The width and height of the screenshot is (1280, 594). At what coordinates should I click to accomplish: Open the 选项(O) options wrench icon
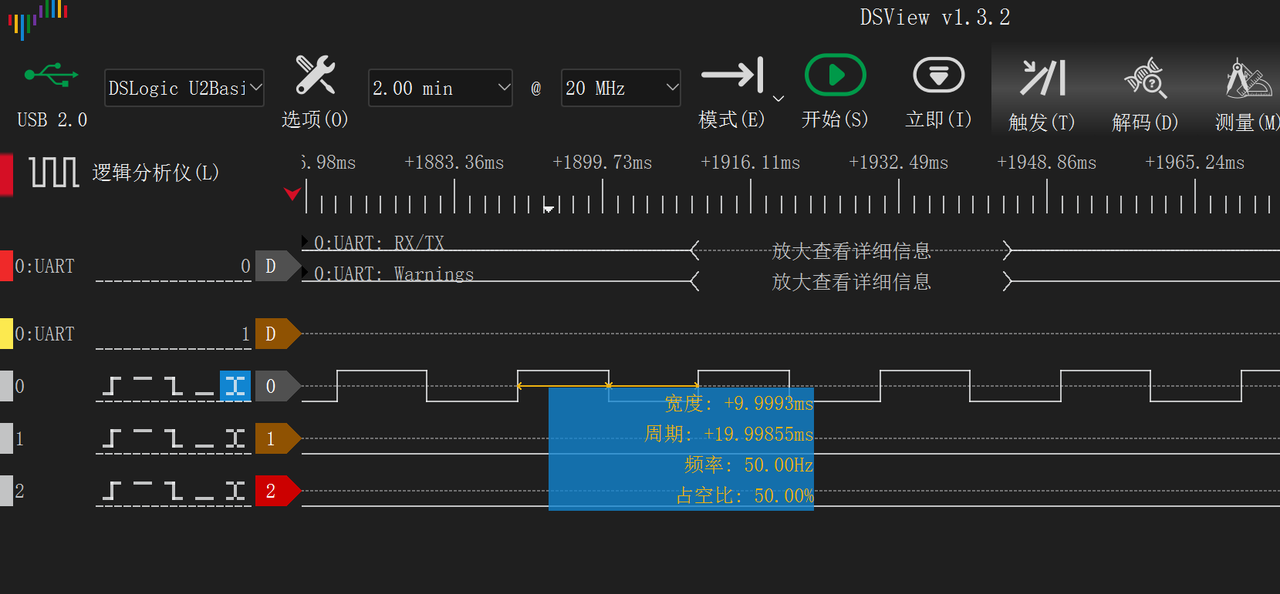314,74
